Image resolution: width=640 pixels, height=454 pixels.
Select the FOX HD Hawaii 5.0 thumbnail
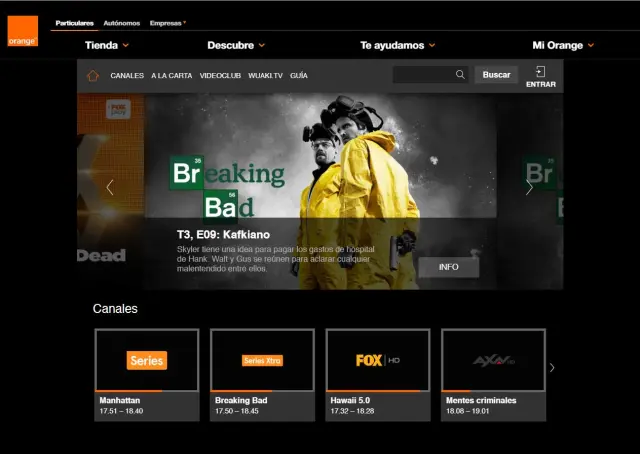[x=378, y=360]
